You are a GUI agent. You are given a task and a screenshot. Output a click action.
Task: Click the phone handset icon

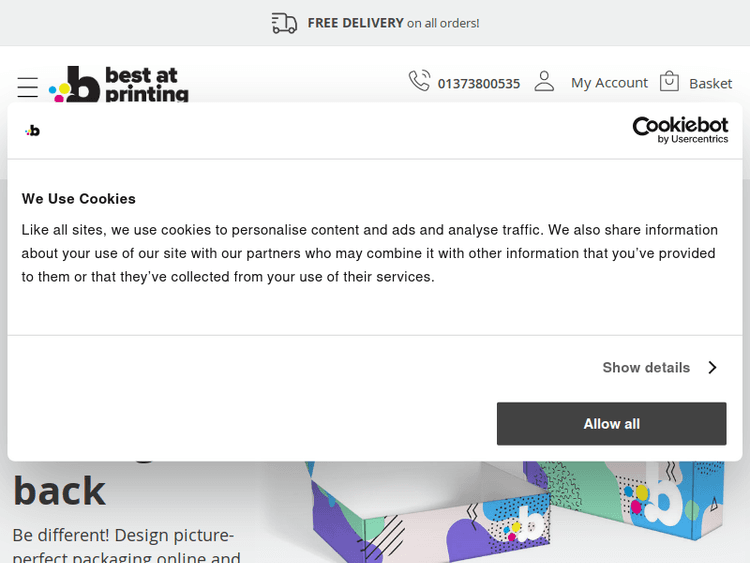(x=419, y=81)
